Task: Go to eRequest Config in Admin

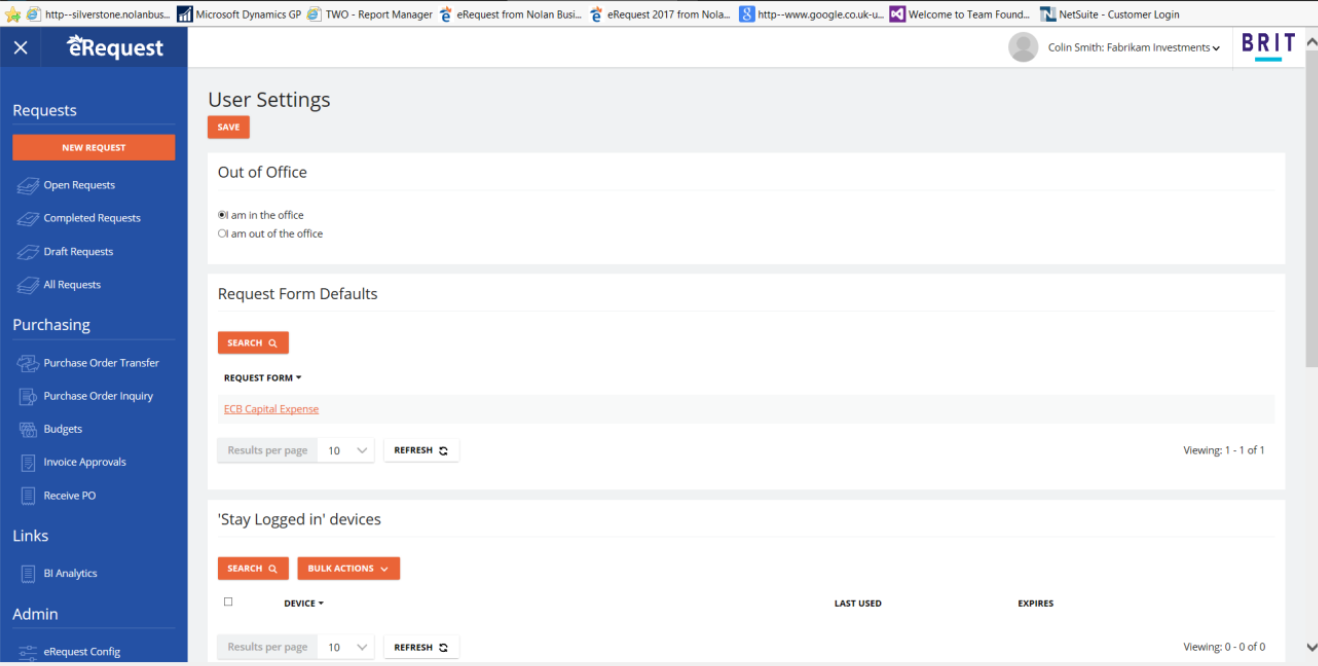Action: pos(82,652)
